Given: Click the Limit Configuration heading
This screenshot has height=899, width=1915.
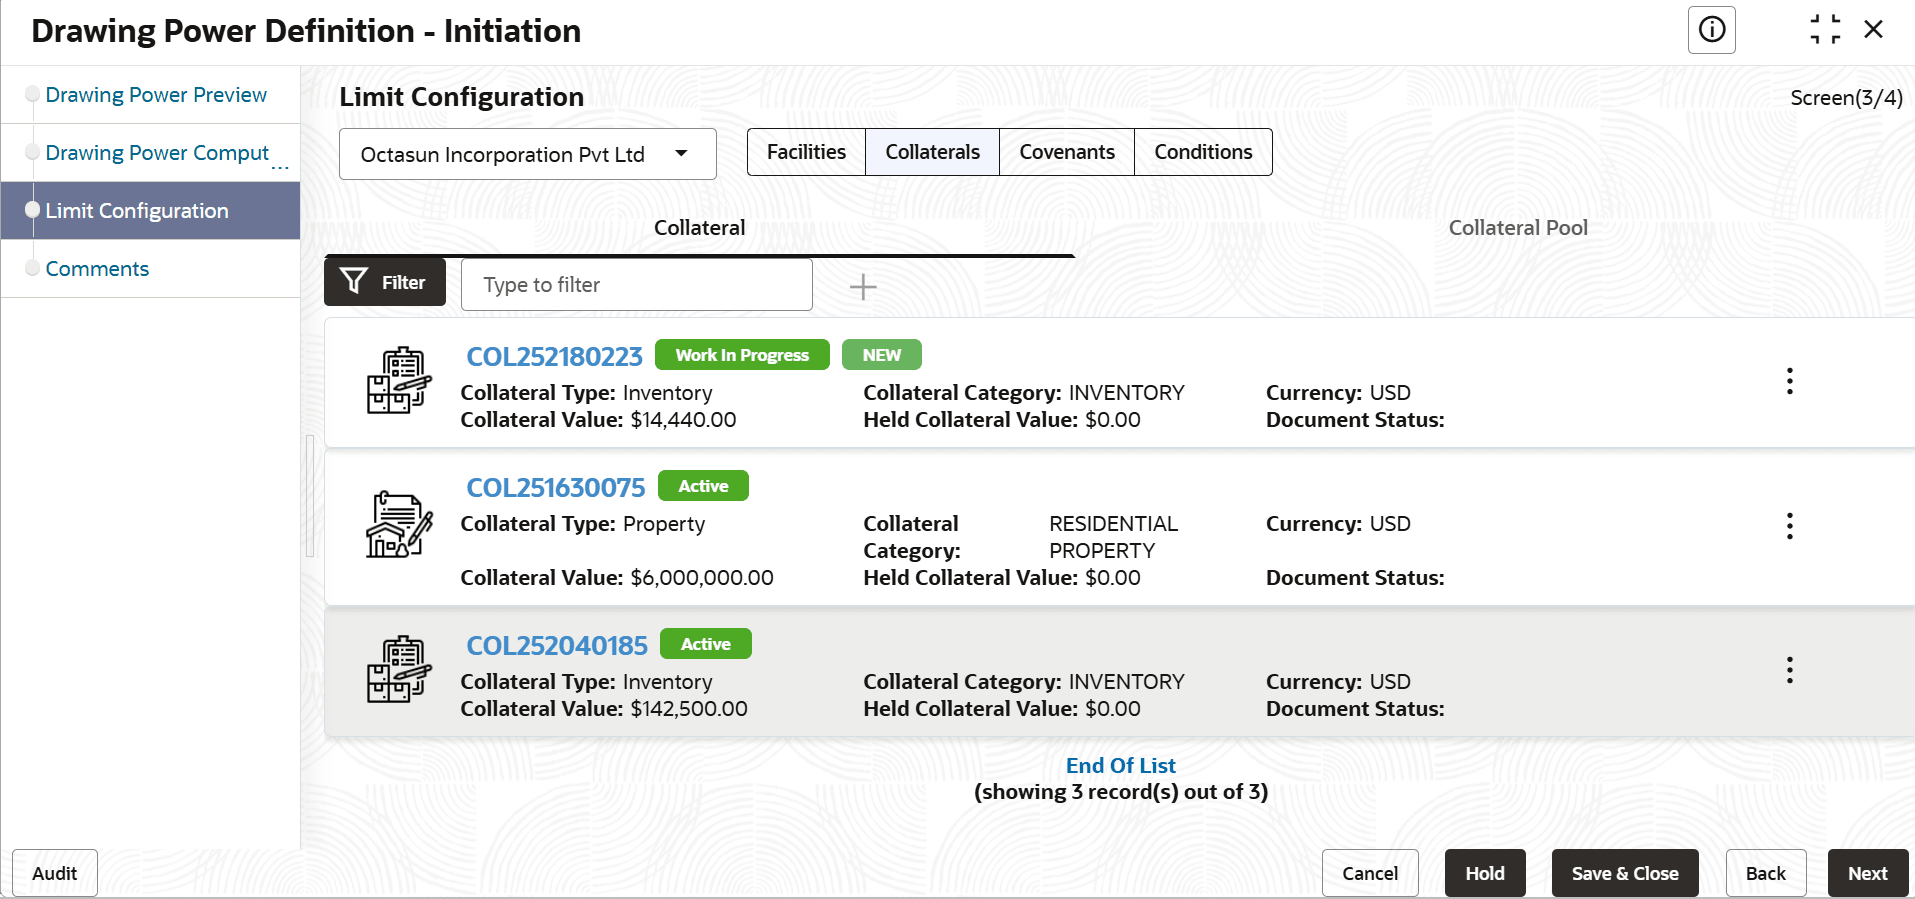Looking at the screenshot, I should [x=461, y=97].
